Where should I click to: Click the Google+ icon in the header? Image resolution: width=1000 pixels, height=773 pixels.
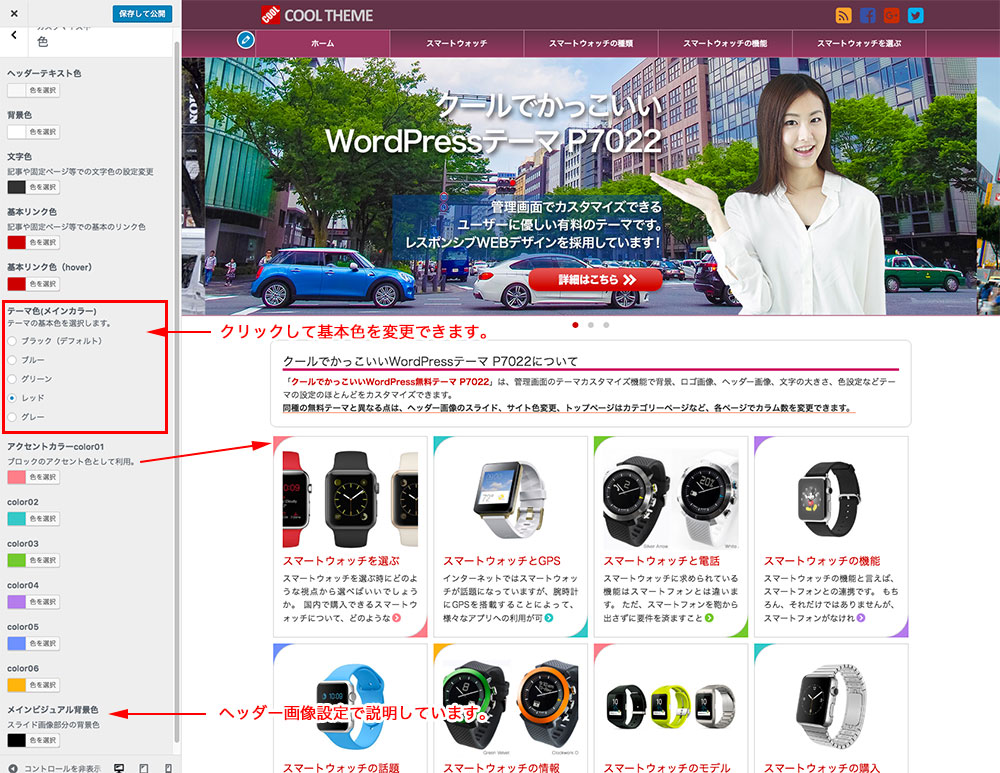point(892,15)
